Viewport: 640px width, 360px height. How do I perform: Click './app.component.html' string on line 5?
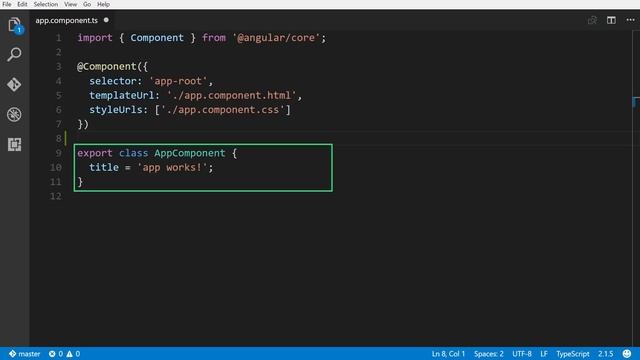[x=231, y=96]
